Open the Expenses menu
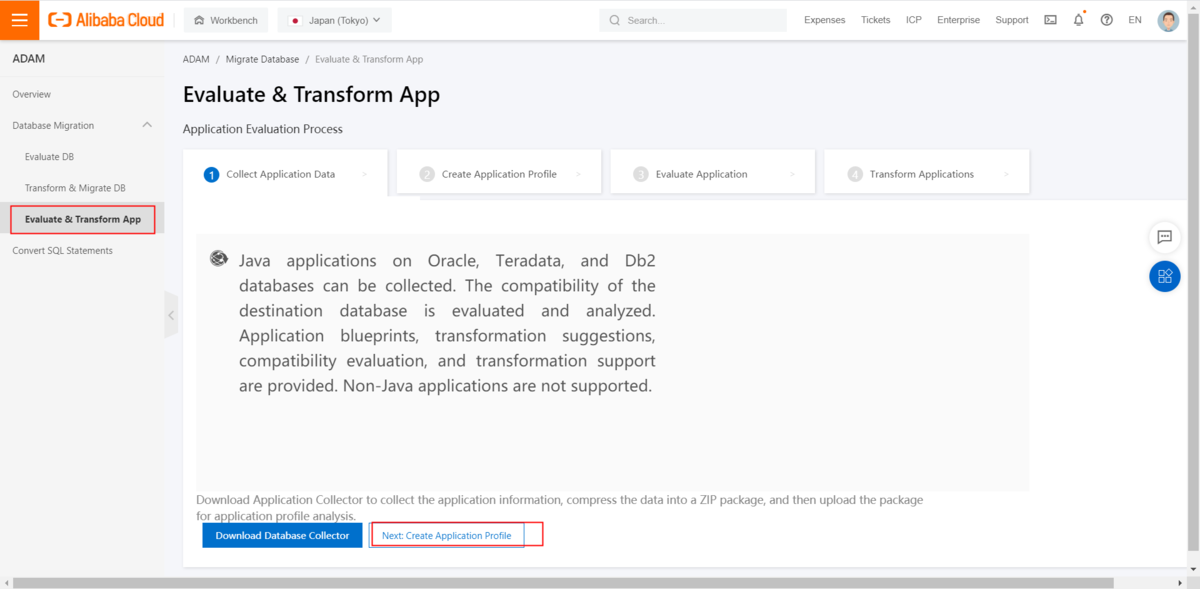This screenshot has height=589, width=1200. 824,20
